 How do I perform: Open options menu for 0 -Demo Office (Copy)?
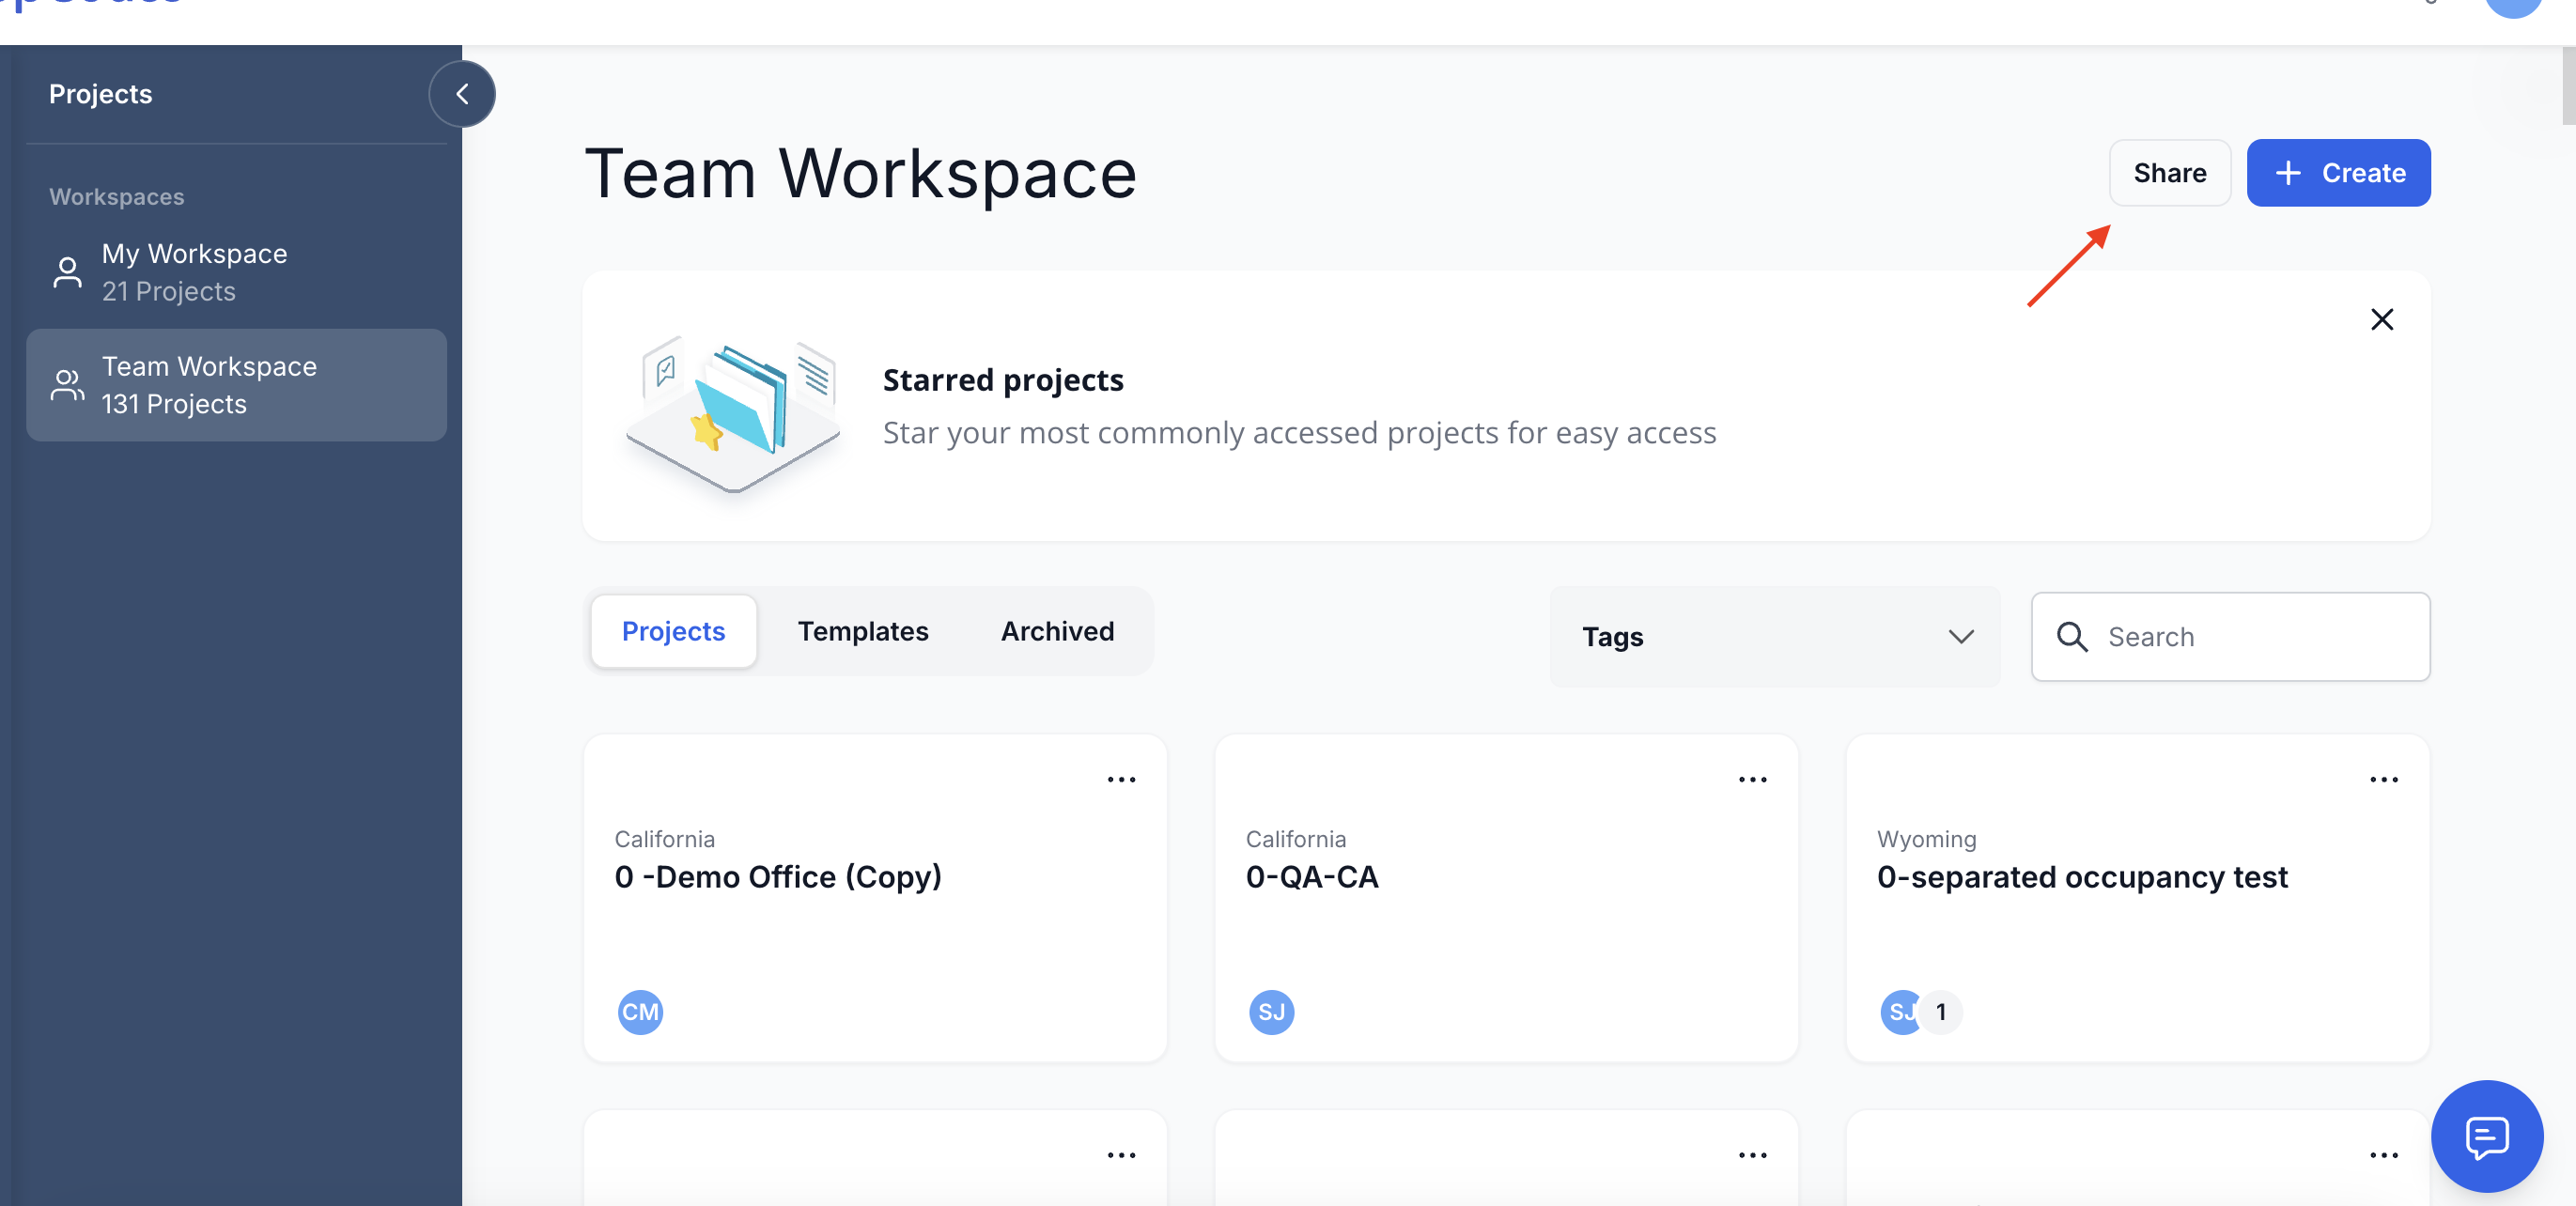coord(1121,779)
